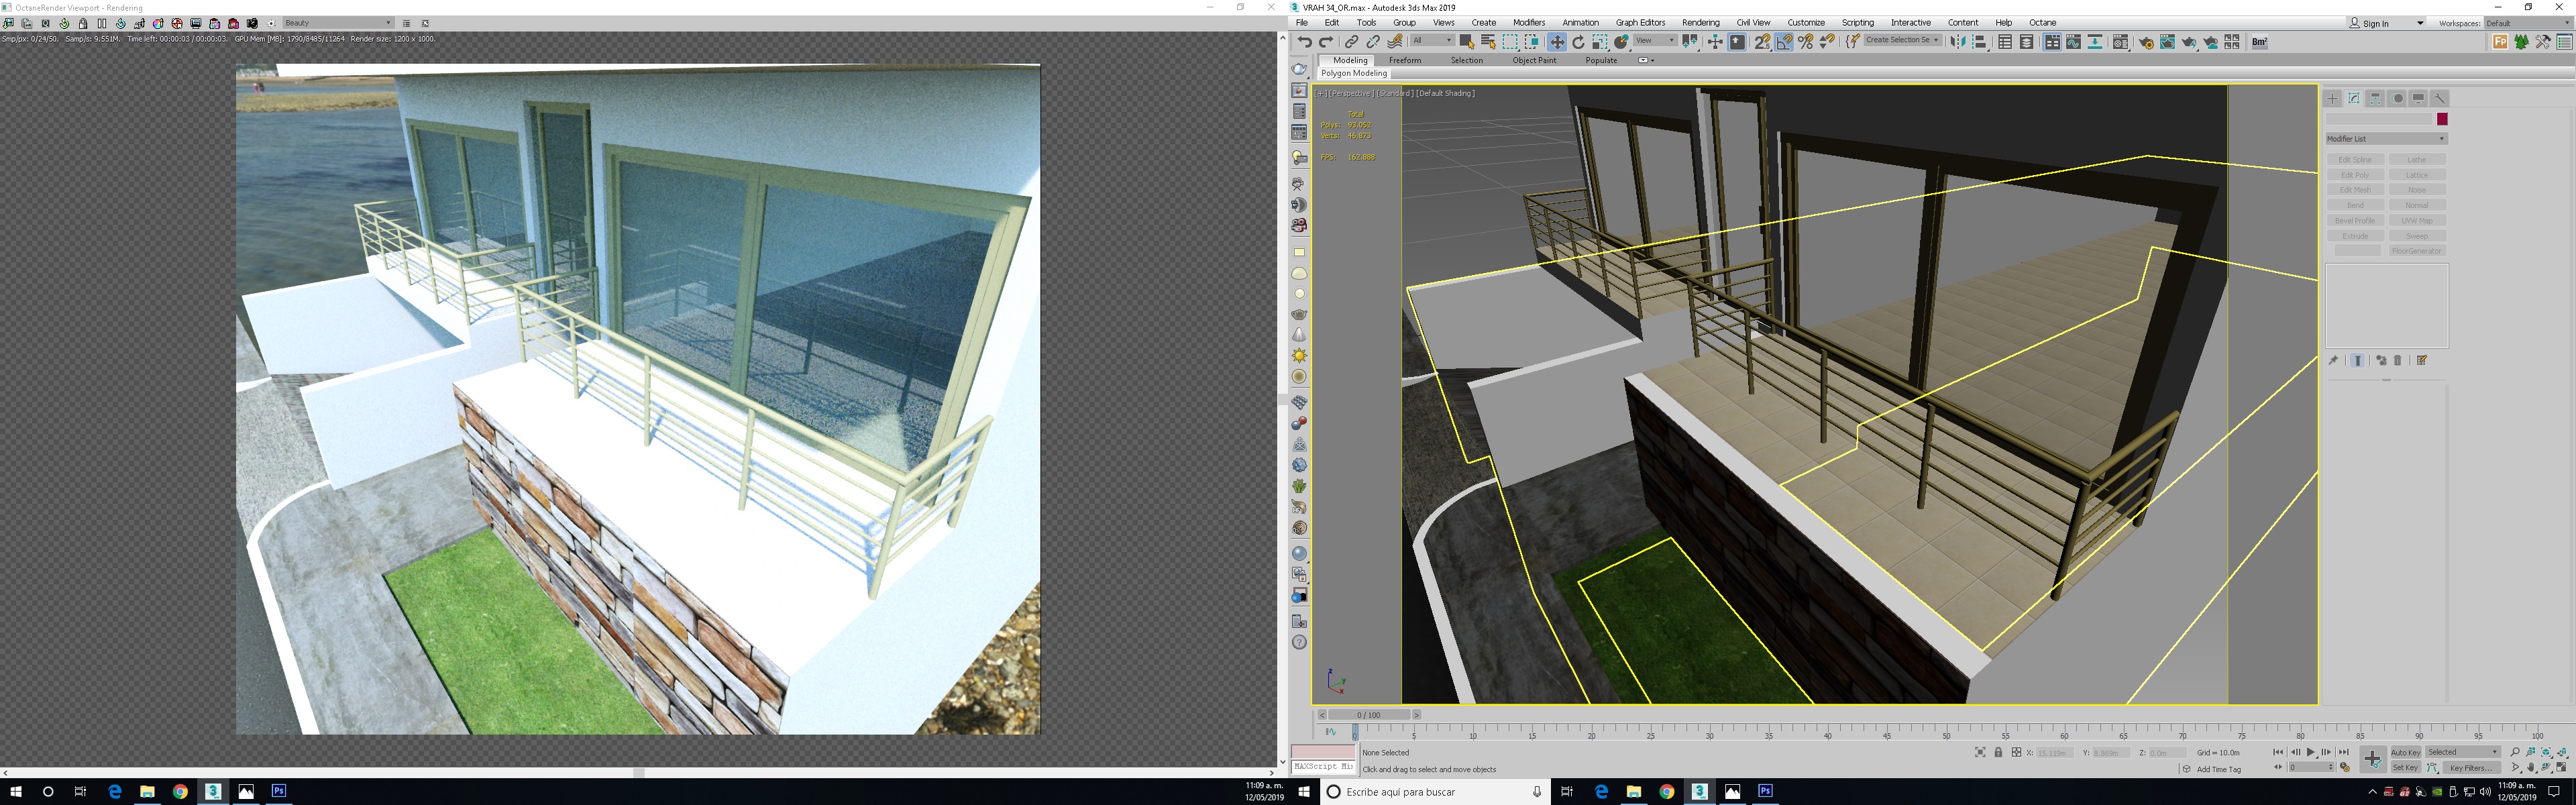Click the Octane viewport lock icon
The height and width of the screenshot is (805, 2576).
pos(83,23)
